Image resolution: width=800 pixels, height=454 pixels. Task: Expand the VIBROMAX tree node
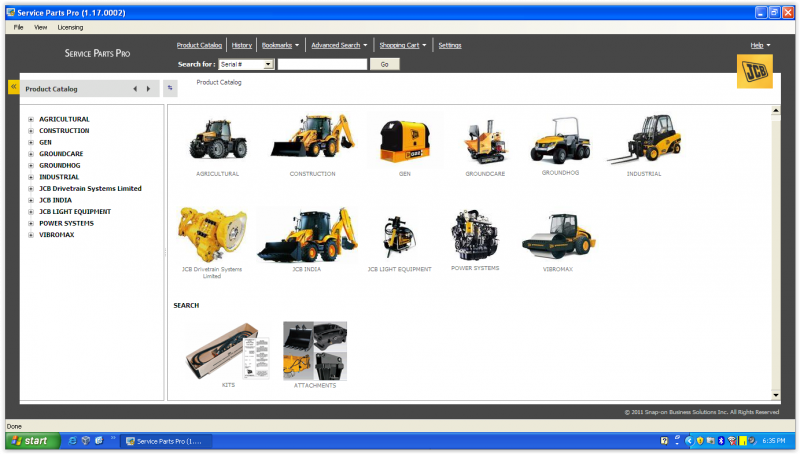pyautogui.click(x=31, y=235)
